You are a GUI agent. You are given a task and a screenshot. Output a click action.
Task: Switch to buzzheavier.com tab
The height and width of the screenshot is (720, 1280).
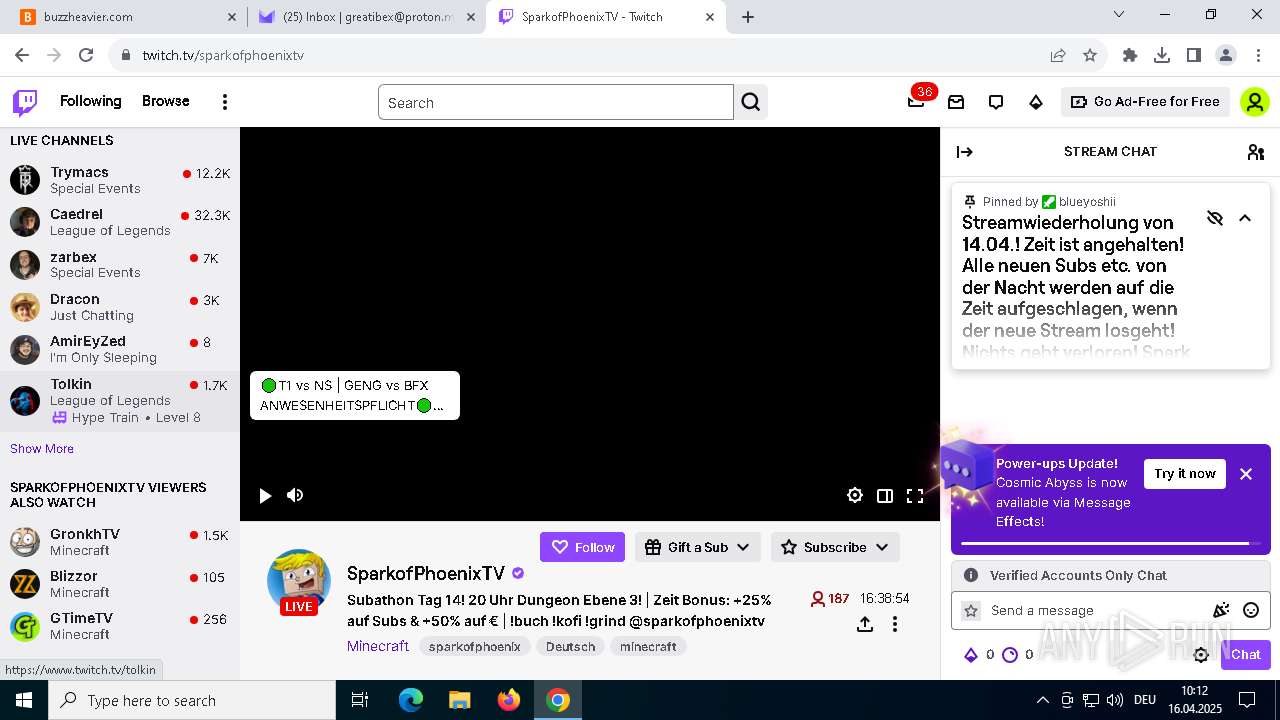128,17
